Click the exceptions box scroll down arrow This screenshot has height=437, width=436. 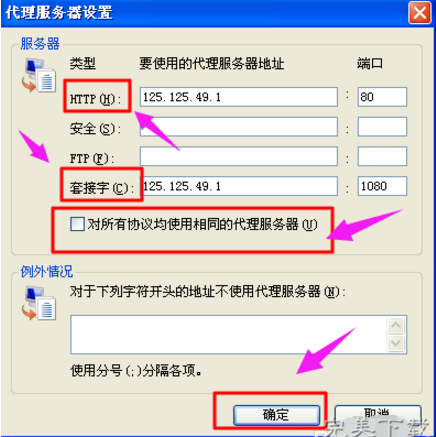click(396, 343)
